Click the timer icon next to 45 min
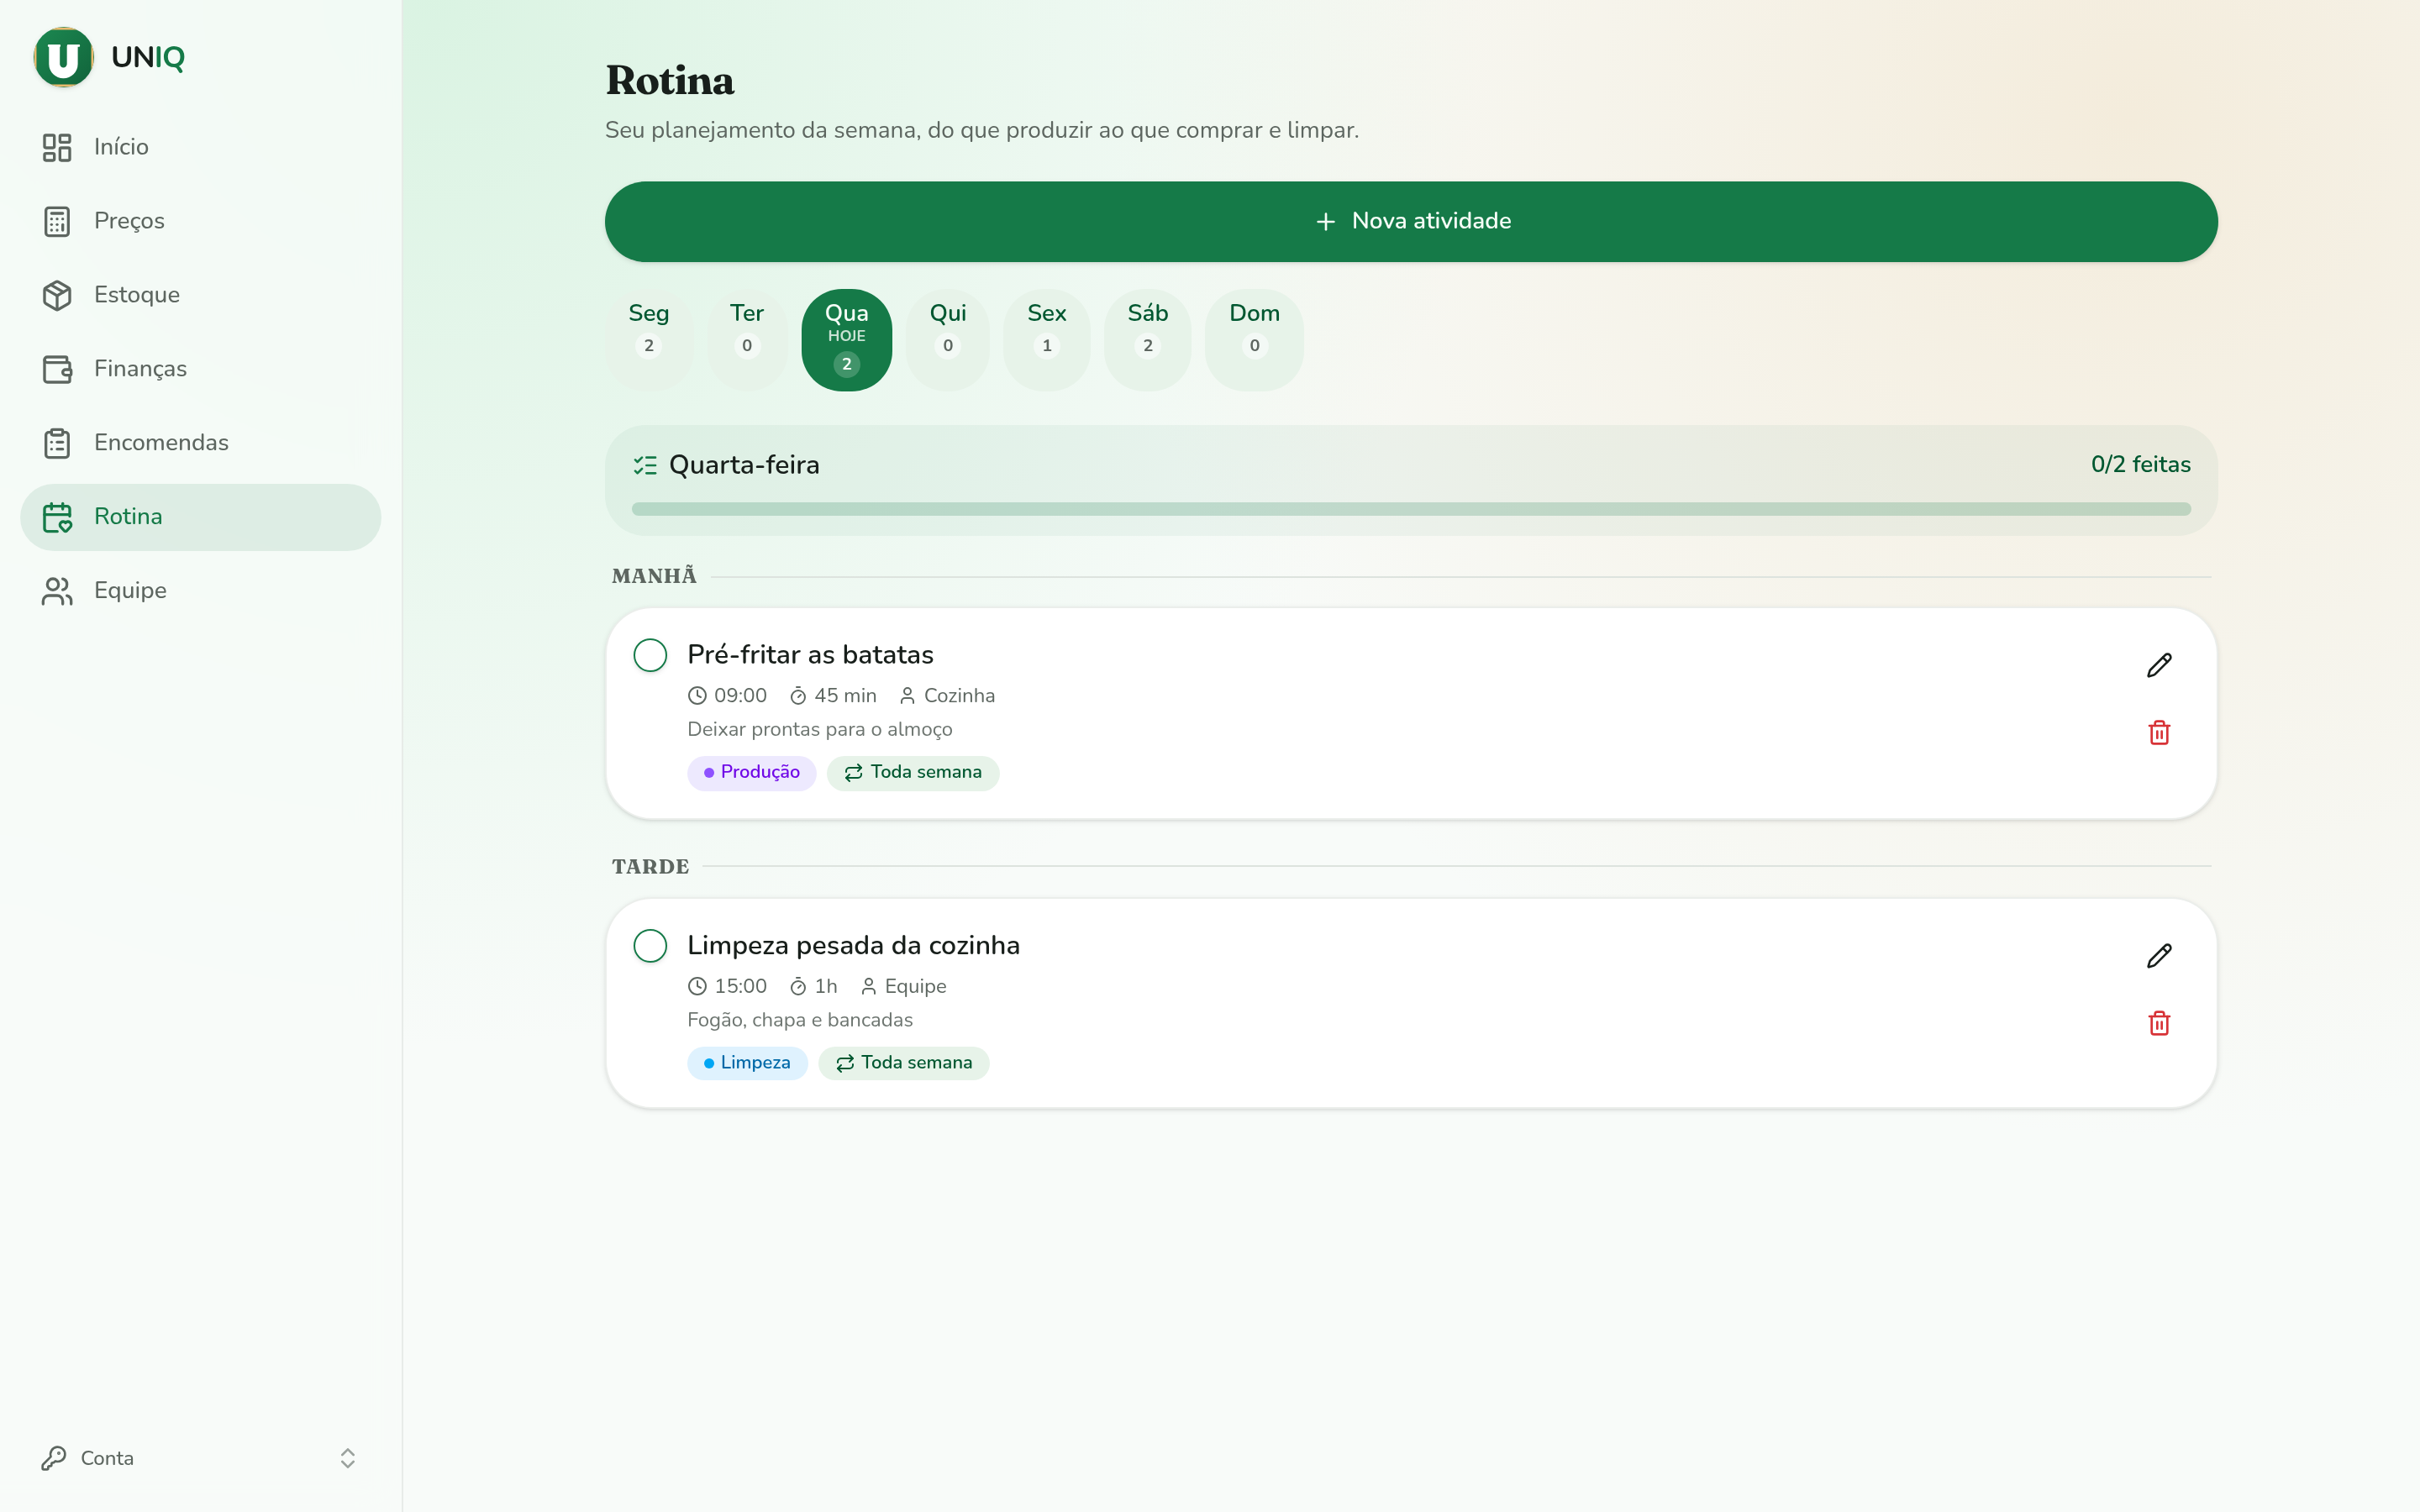Image resolution: width=2420 pixels, height=1512 pixels. (x=798, y=695)
